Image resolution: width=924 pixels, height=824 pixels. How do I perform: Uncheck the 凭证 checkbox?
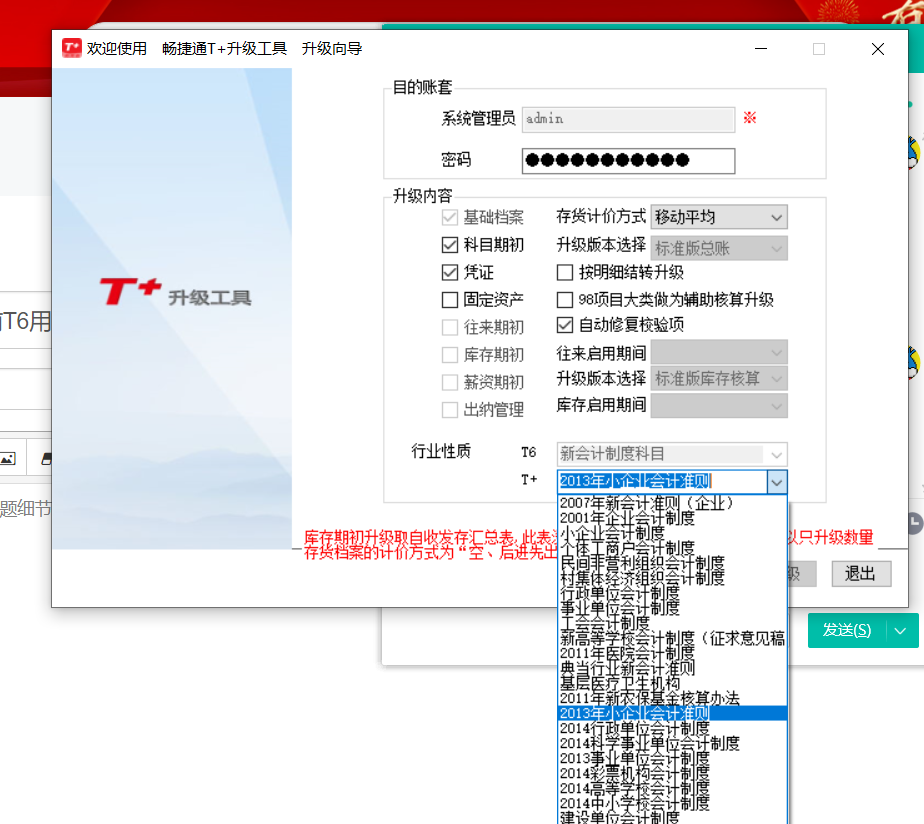tap(450, 272)
